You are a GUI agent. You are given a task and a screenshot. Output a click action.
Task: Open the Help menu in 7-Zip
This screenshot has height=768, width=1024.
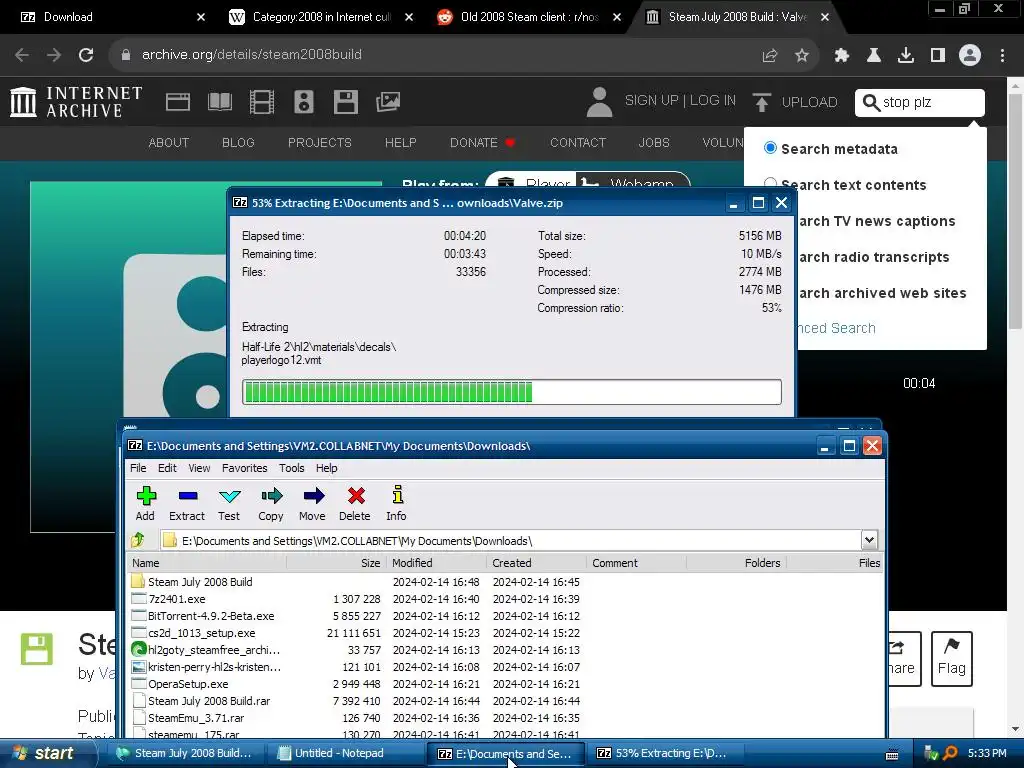point(327,468)
